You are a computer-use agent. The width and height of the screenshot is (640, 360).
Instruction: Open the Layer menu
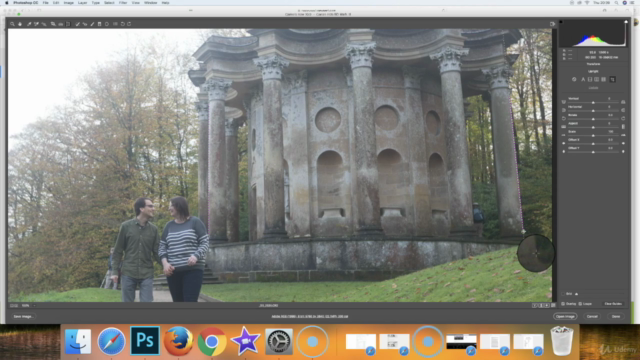pyautogui.click(x=82, y=3)
